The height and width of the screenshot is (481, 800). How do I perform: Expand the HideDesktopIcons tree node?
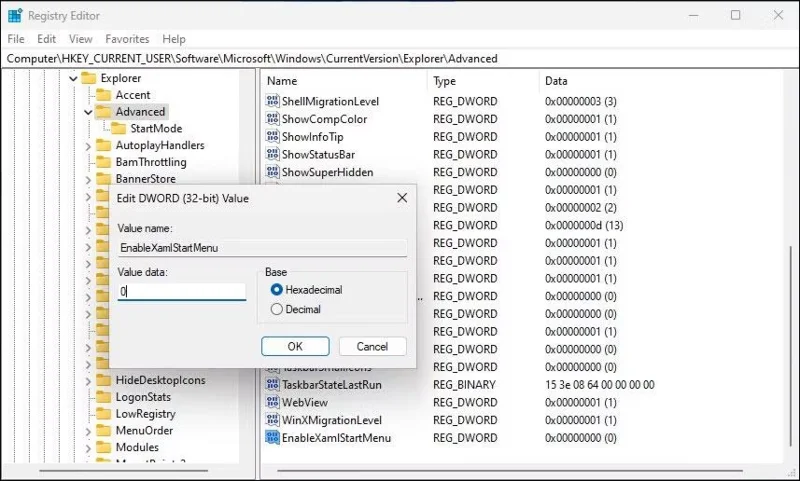click(x=88, y=381)
